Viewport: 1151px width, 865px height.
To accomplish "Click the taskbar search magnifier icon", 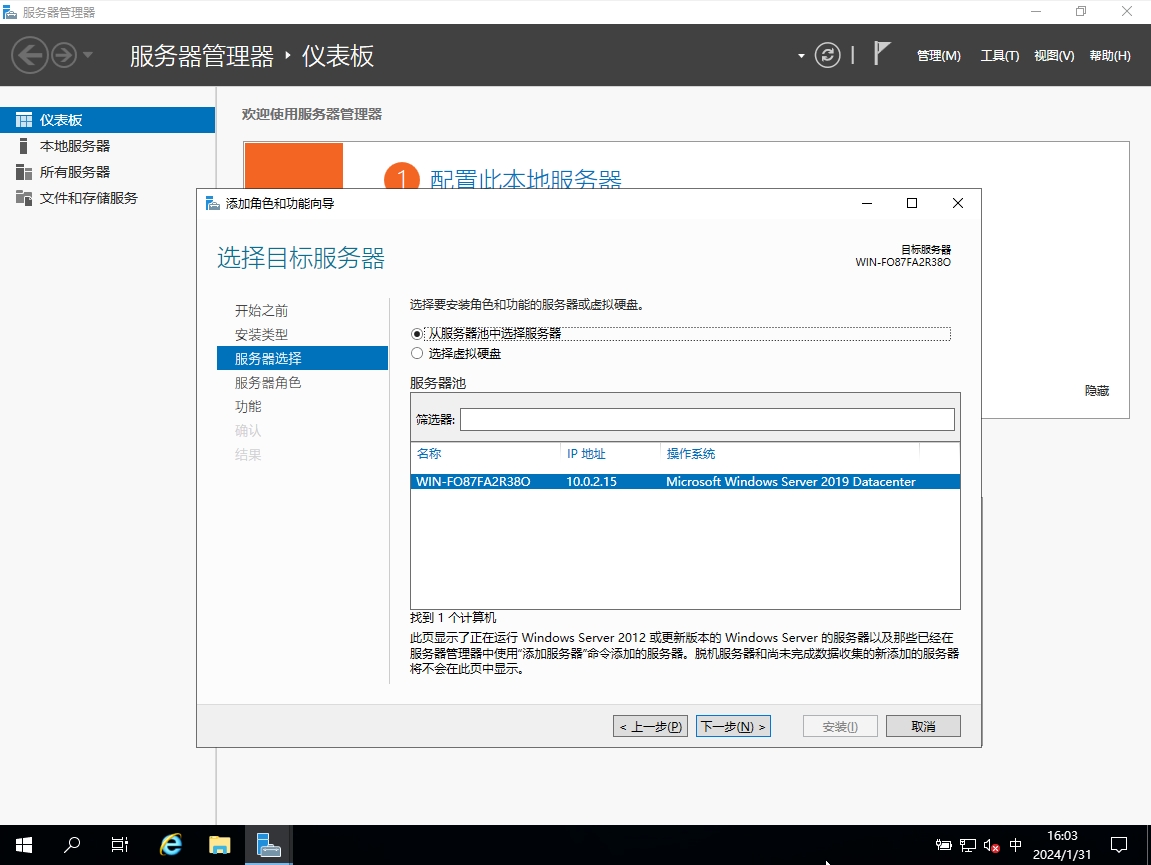I will (x=72, y=845).
